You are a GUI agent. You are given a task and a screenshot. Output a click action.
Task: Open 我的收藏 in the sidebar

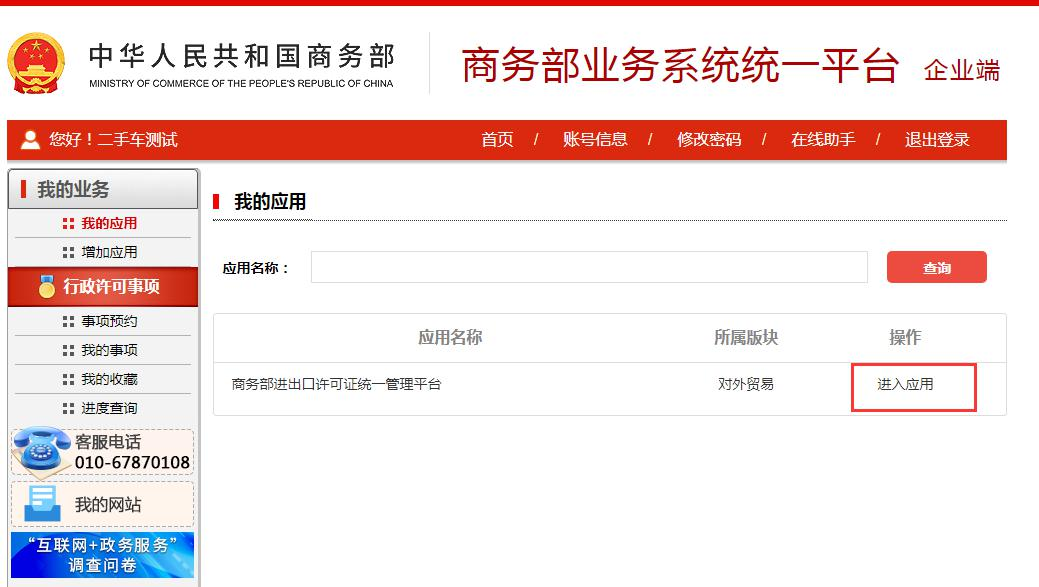(x=109, y=379)
